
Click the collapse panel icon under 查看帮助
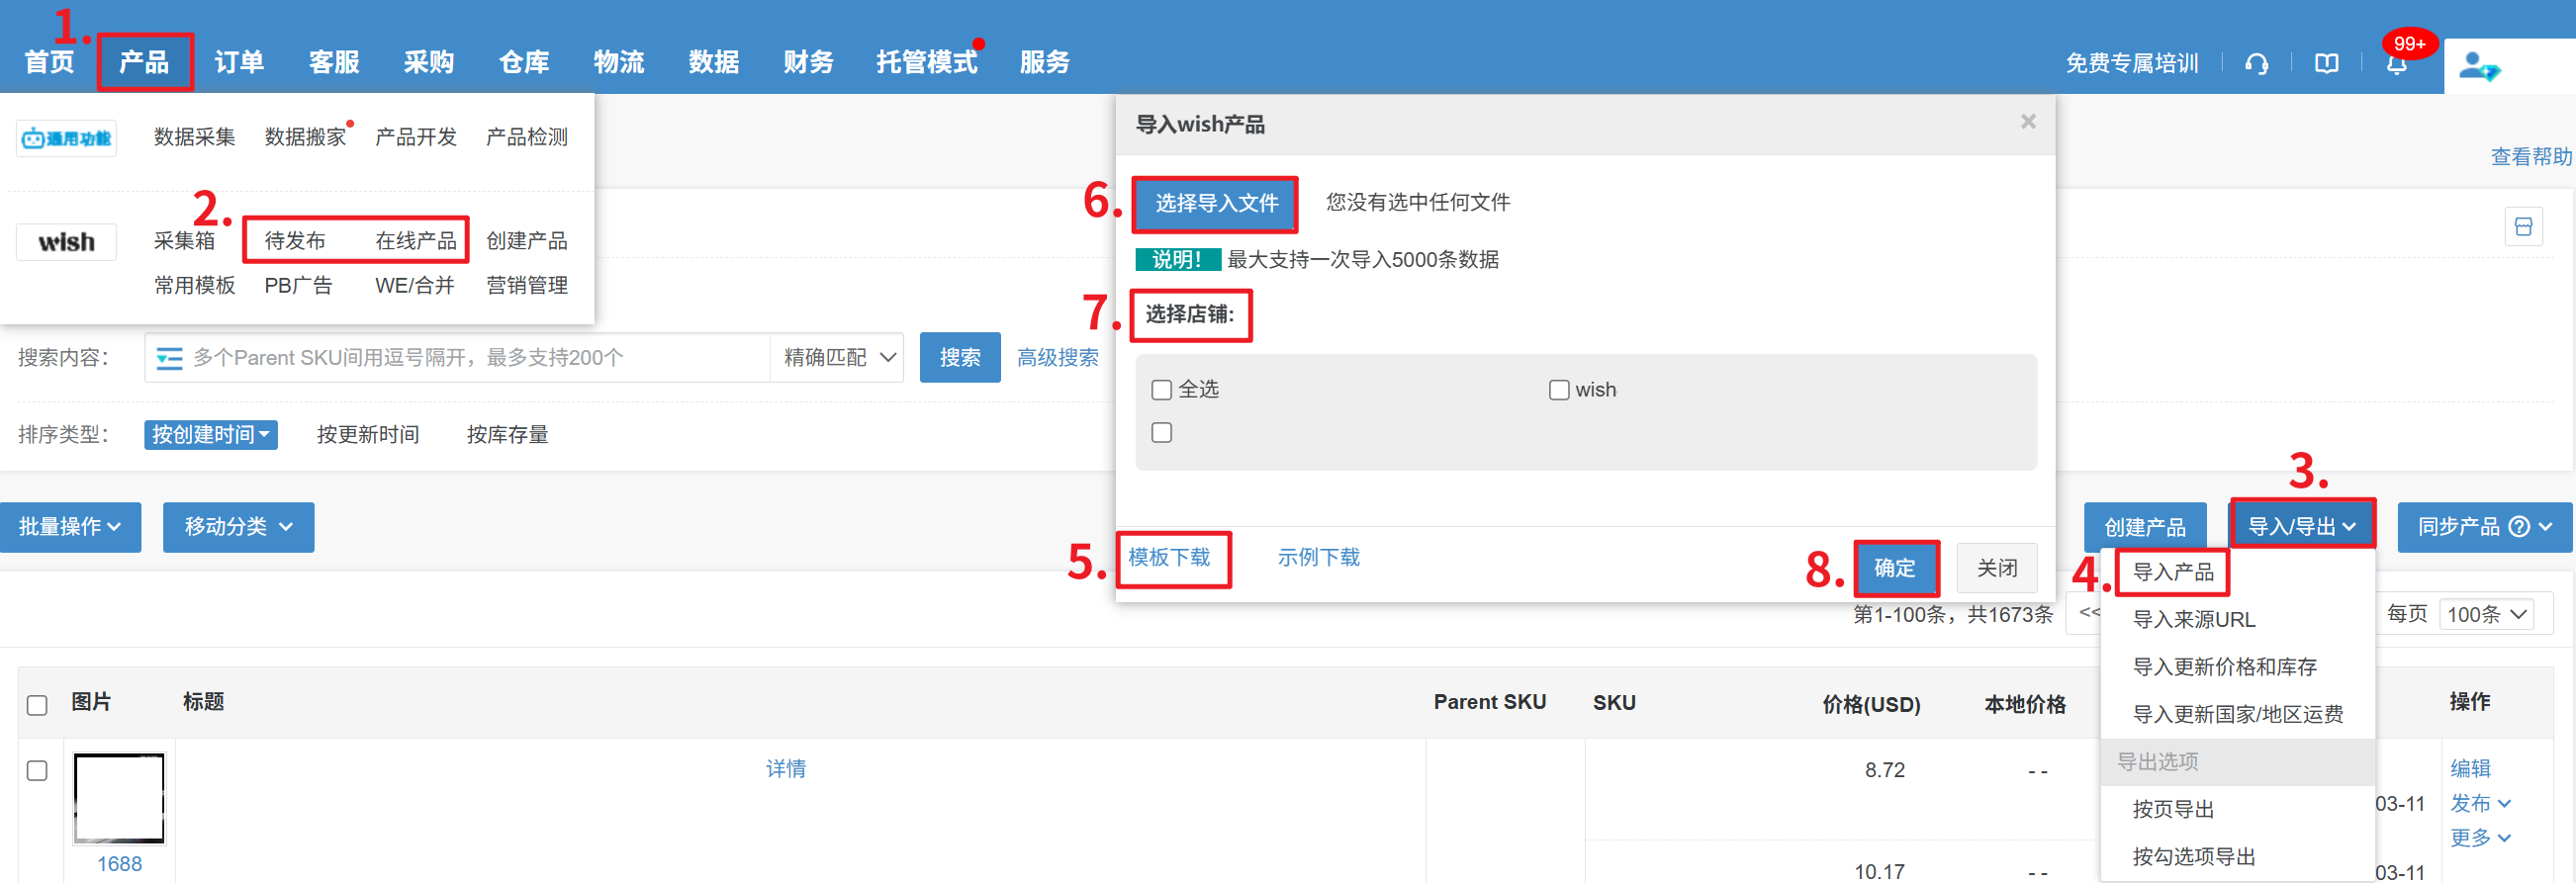pyautogui.click(x=2522, y=227)
